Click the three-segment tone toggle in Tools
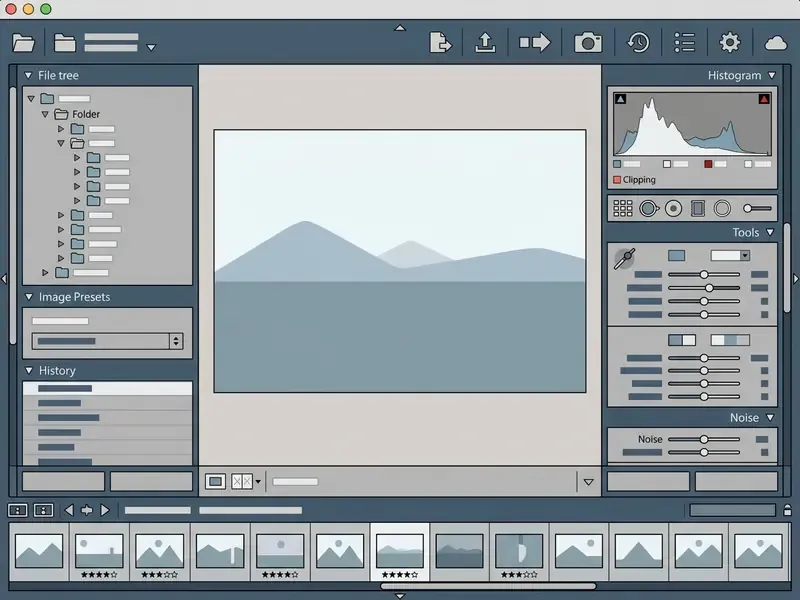Screen dimensions: 800x600 click(730, 340)
